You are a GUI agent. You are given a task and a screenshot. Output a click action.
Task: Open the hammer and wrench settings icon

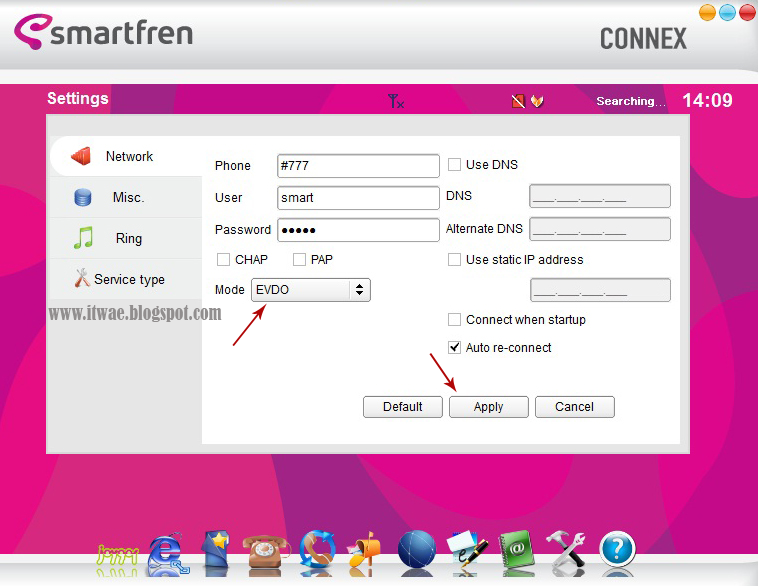566,549
